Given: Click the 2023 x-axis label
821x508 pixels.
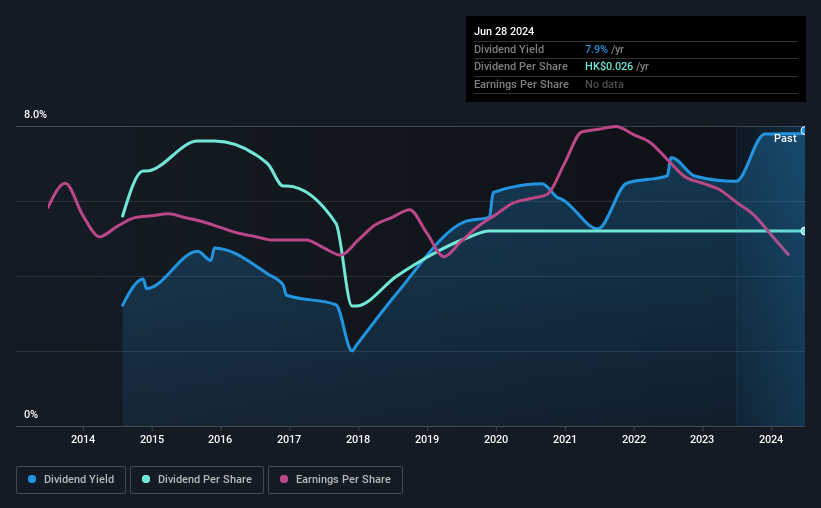Looking at the screenshot, I should (702, 439).
